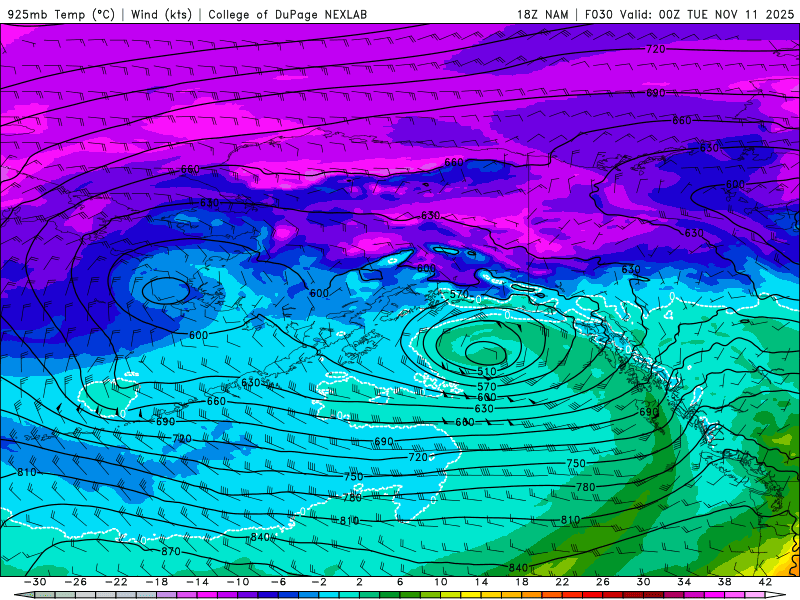Select the positive "22" colorbar scale label
Screen dimensions: 800x600
[x=562, y=582]
